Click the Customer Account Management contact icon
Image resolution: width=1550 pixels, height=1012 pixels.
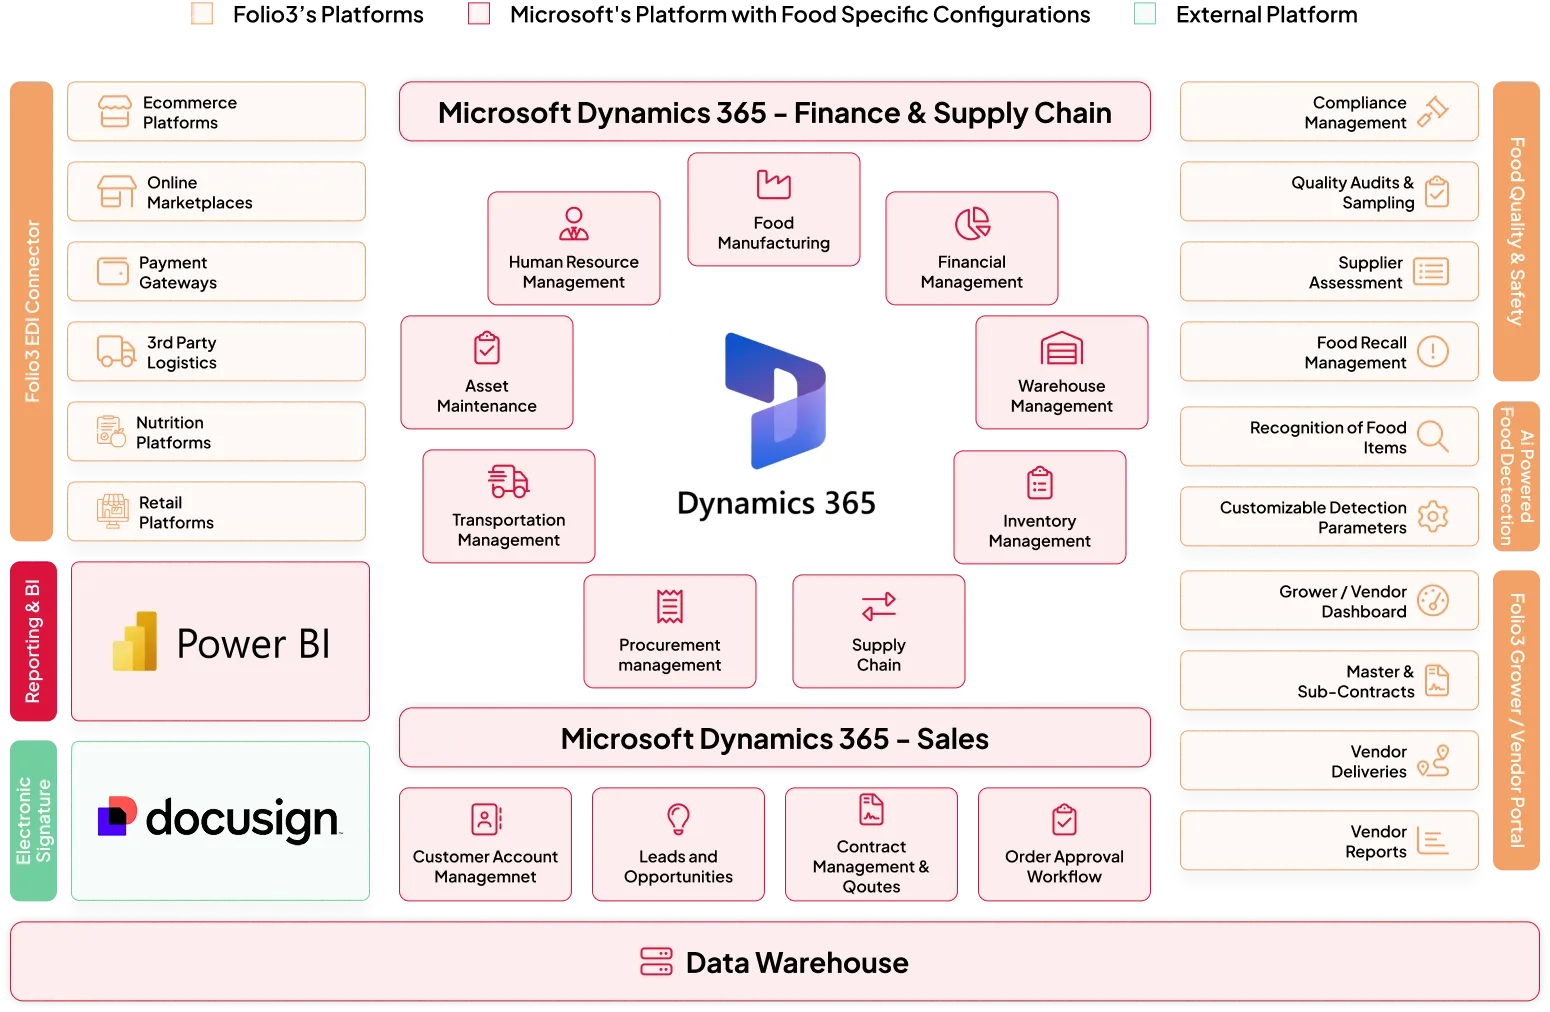click(x=486, y=820)
